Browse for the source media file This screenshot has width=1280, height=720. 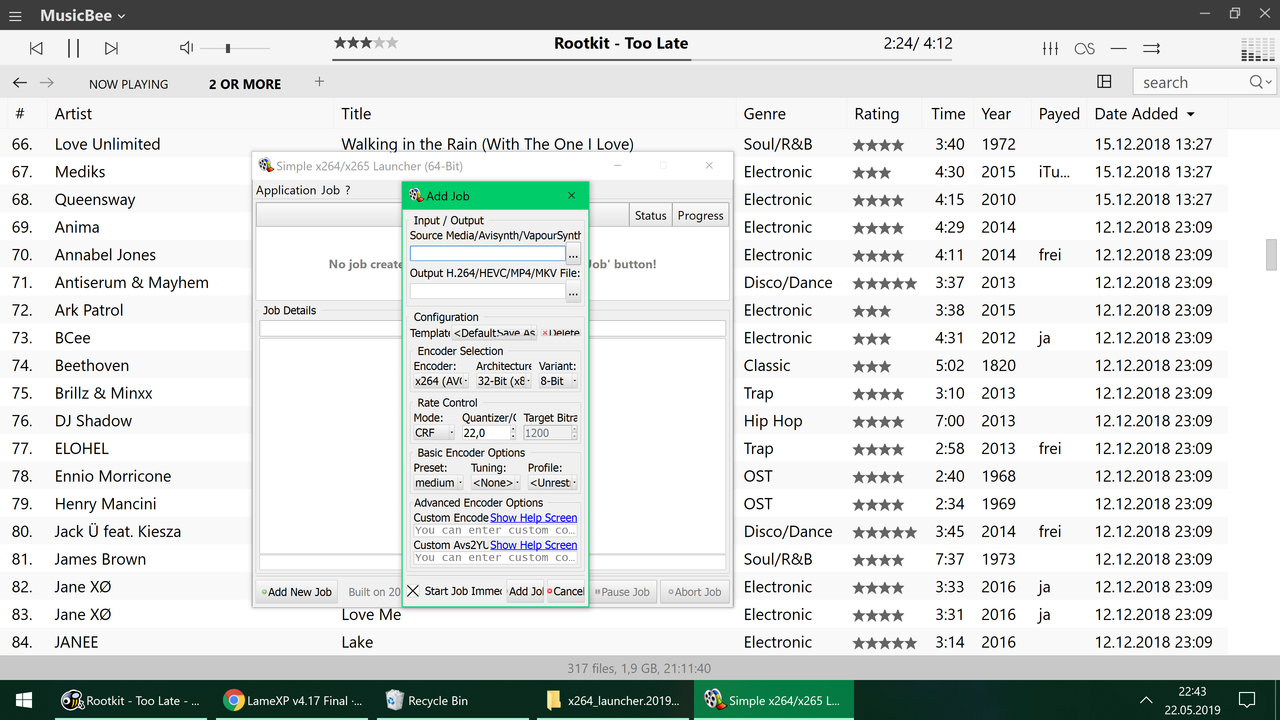pyautogui.click(x=573, y=254)
